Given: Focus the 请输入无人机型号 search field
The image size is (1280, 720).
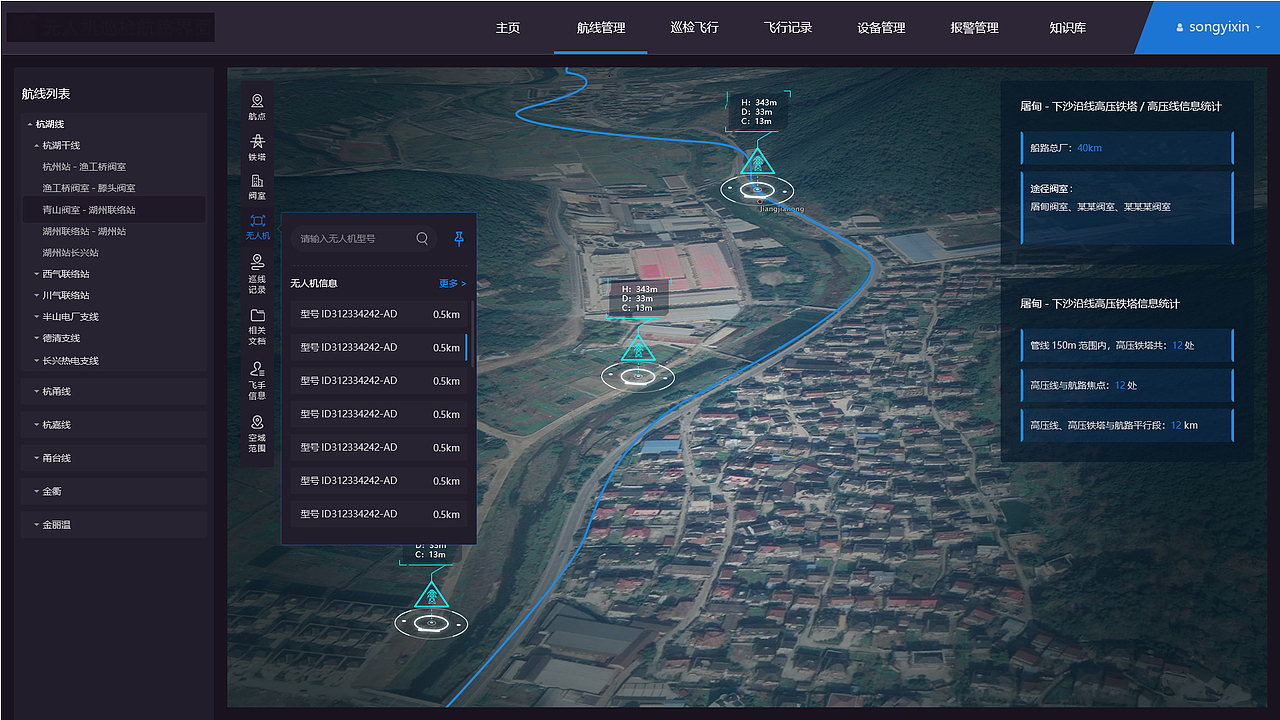Looking at the screenshot, I should pyautogui.click(x=364, y=239).
